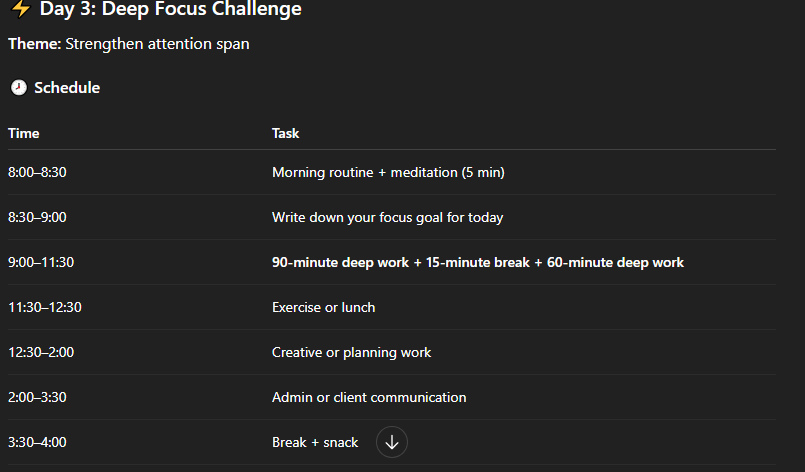Image resolution: width=805 pixels, height=472 pixels.
Task: Click the "Schedule" section heading
Action: 67,88
